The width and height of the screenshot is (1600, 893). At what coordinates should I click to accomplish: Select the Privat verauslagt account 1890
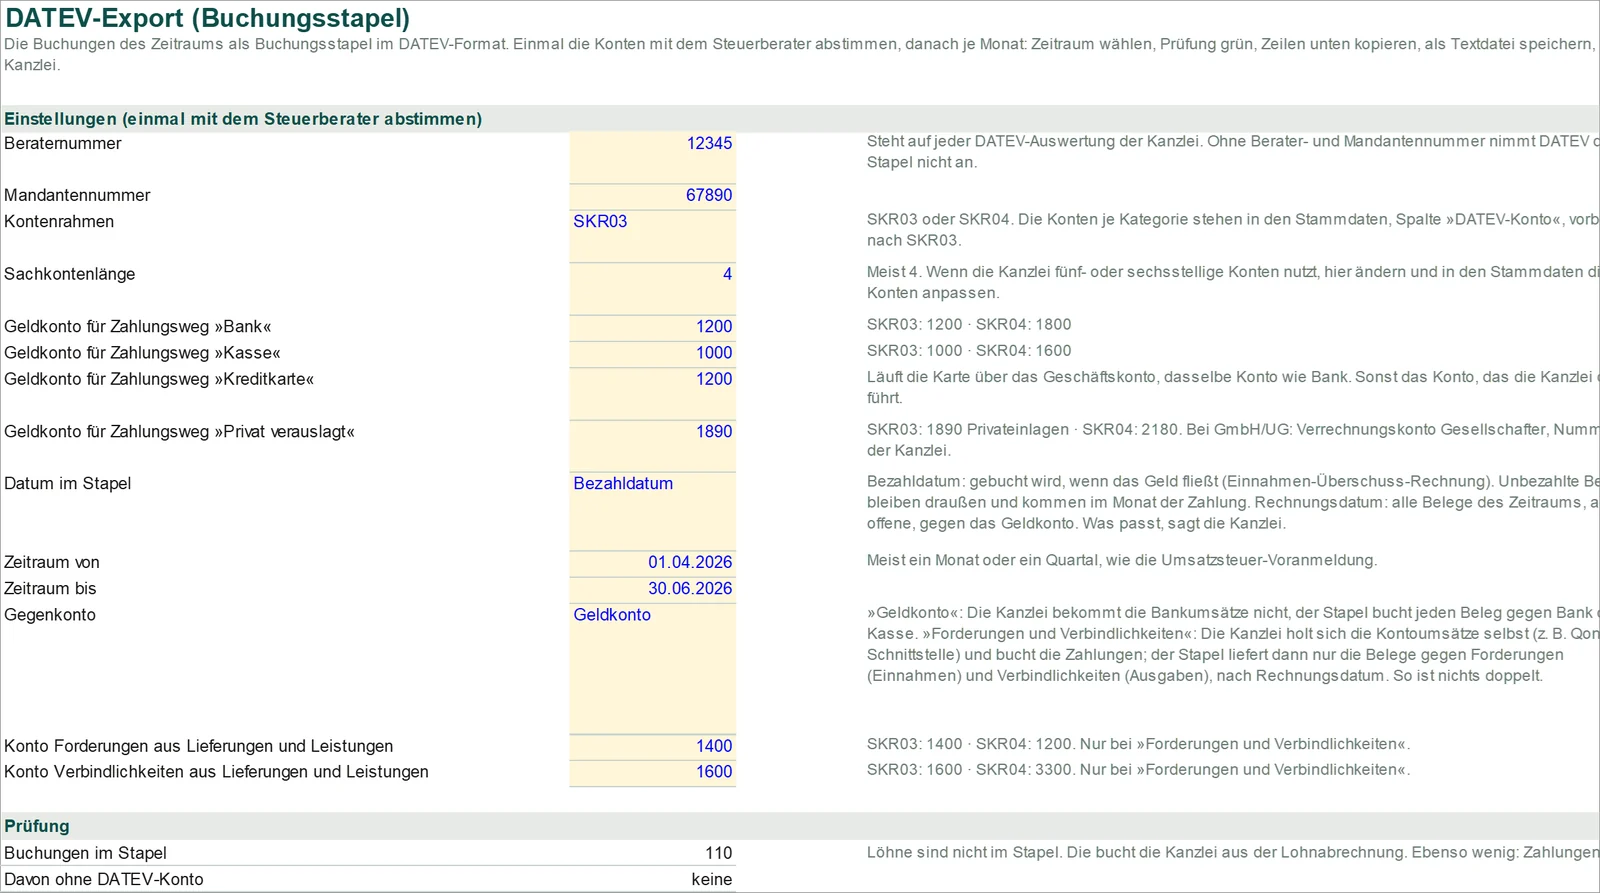click(x=653, y=445)
